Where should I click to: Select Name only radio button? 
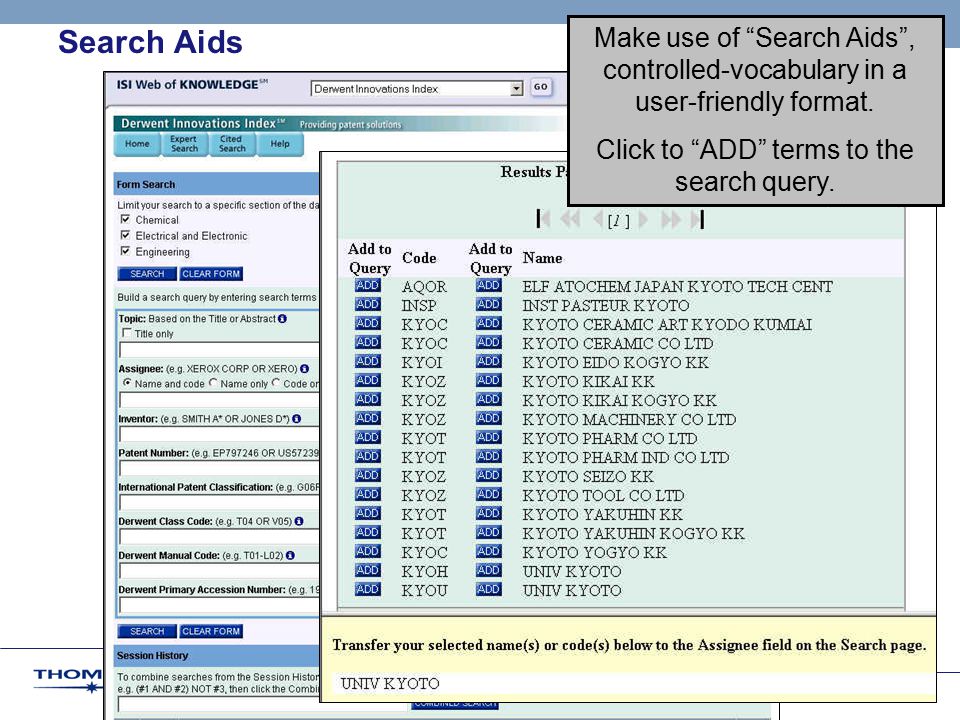213,383
